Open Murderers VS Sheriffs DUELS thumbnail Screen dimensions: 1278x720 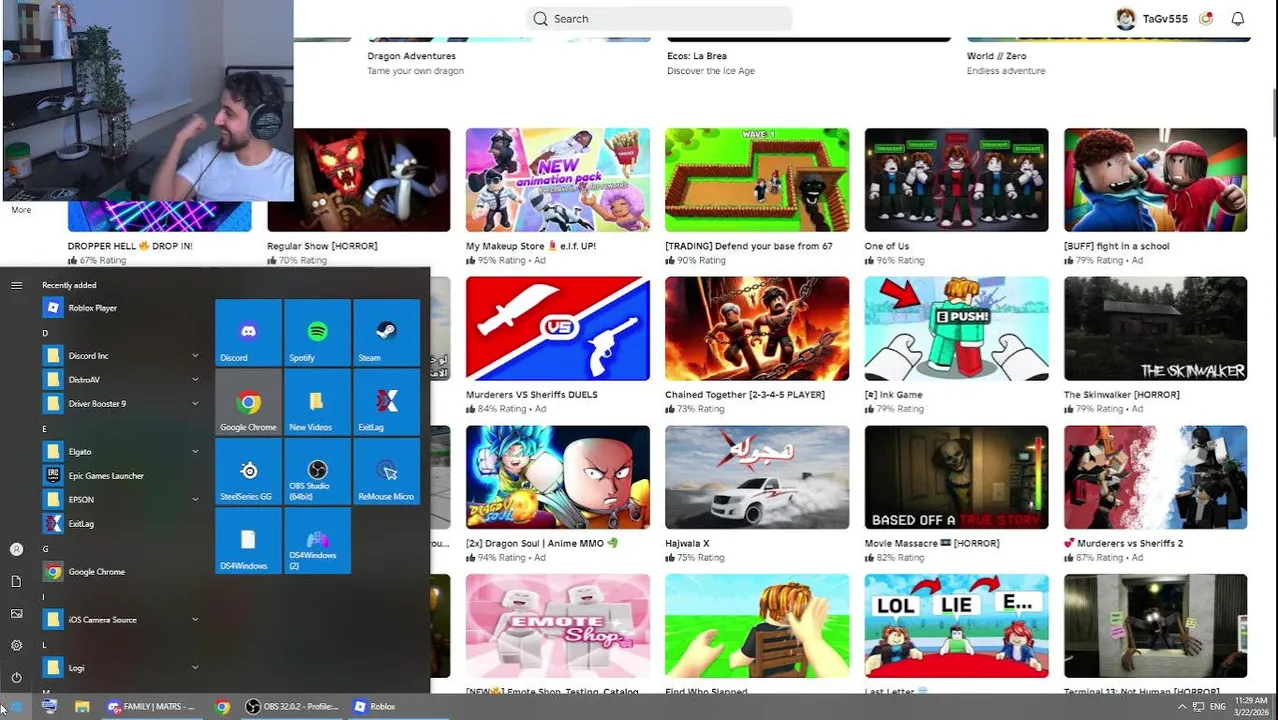tap(558, 329)
